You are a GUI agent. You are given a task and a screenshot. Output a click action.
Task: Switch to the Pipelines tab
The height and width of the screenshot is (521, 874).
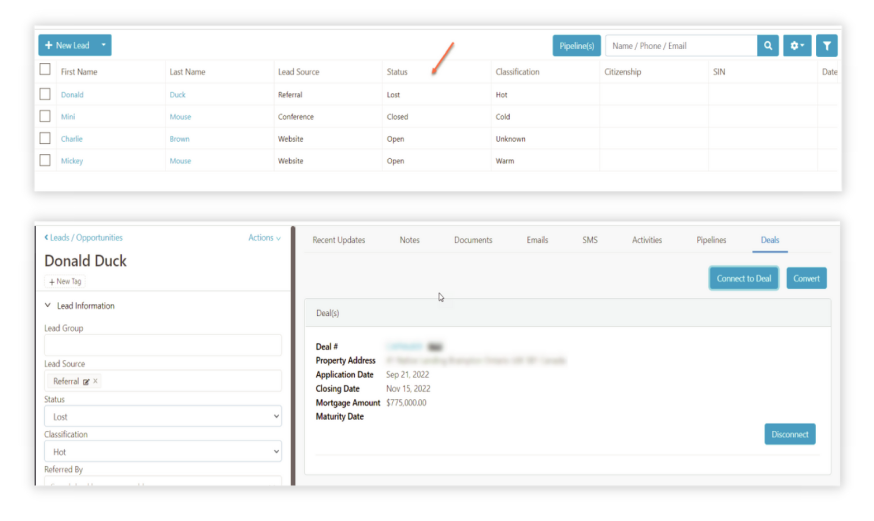pos(711,240)
